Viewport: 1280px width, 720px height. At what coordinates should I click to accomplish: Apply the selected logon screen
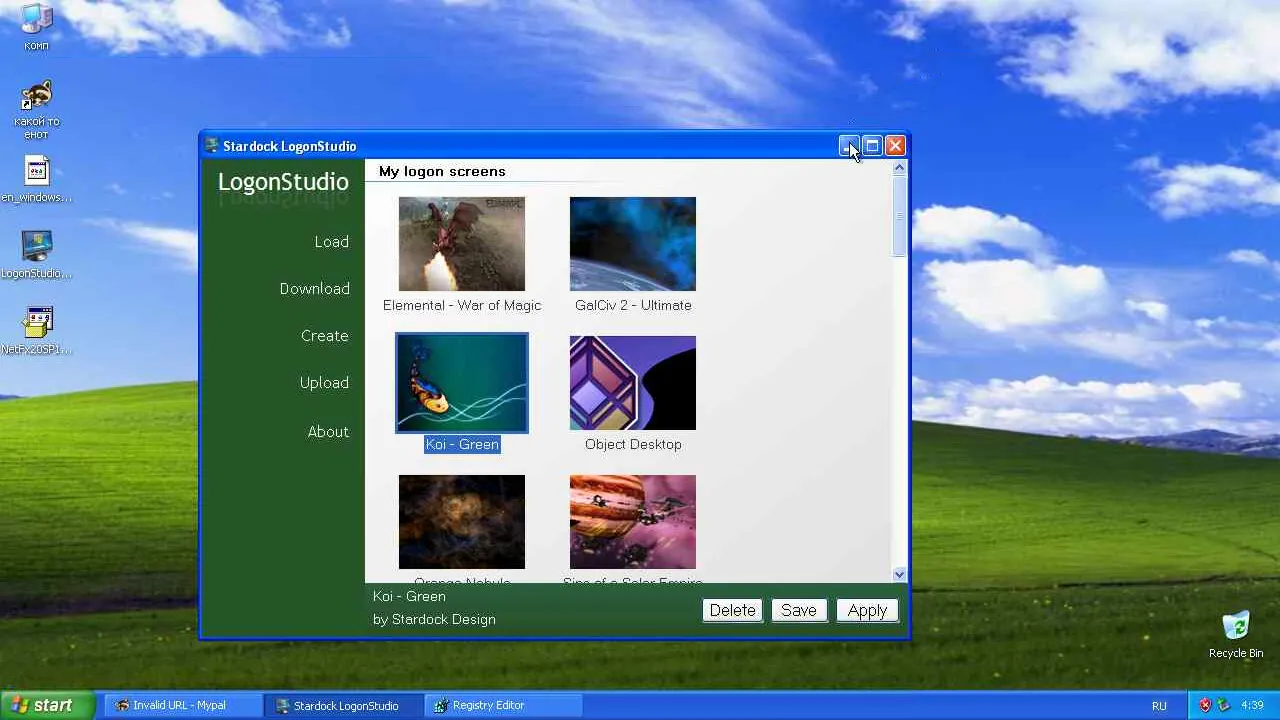click(867, 610)
